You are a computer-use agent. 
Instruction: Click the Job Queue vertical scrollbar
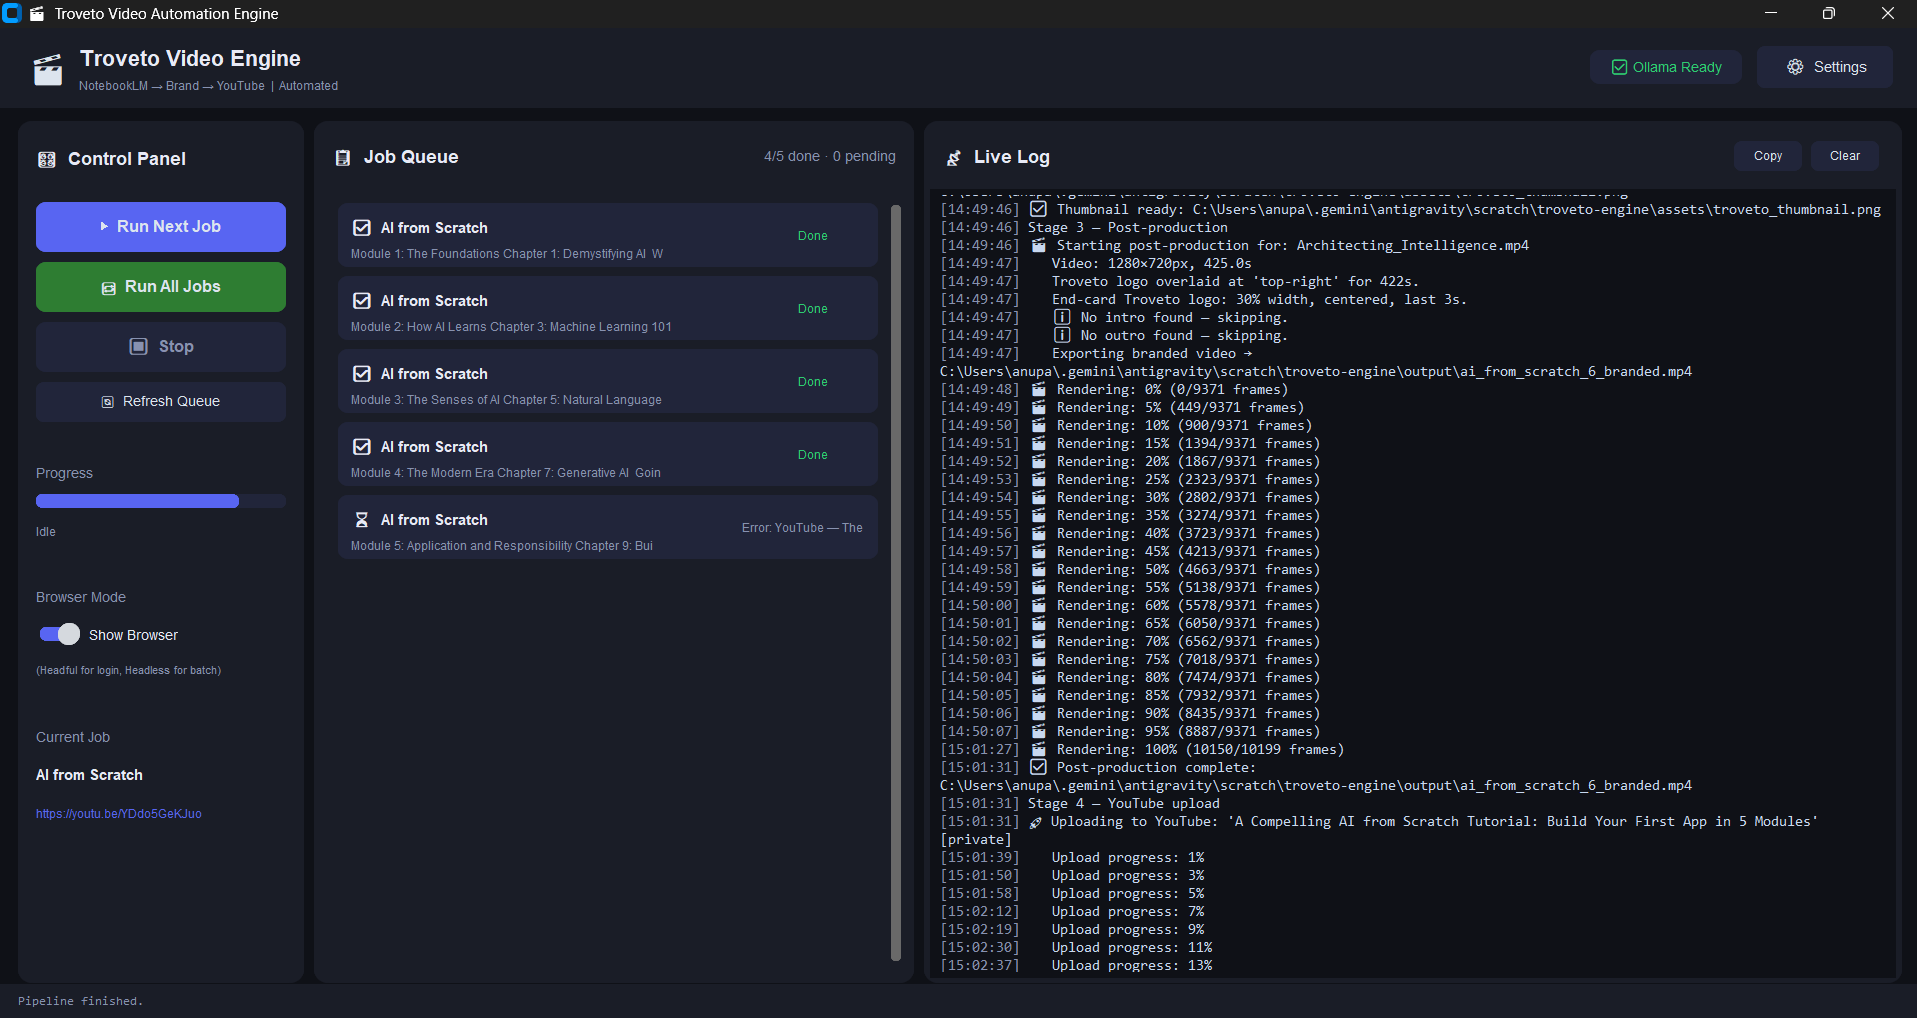[x=896, y=582]
